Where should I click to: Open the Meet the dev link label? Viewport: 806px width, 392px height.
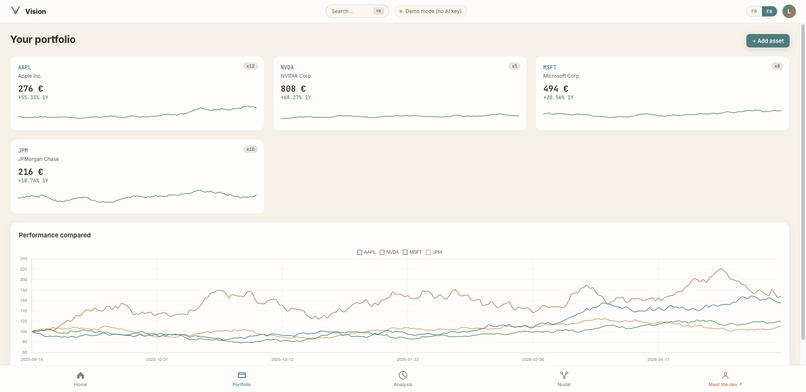725,384
